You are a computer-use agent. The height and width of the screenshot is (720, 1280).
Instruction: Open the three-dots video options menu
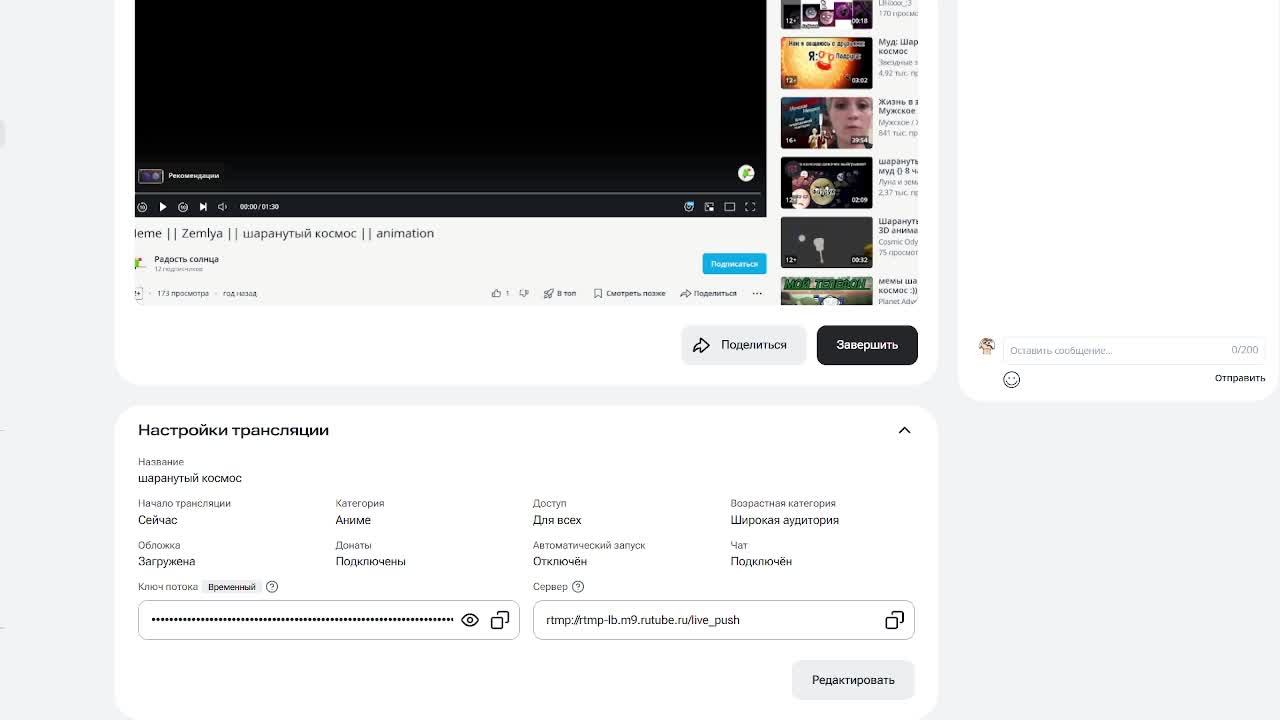click(757, 293)
